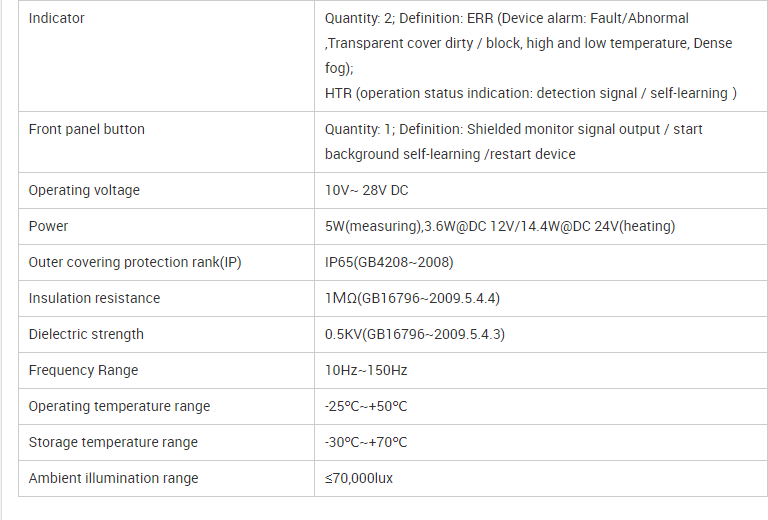Click the 1MΩ(GB16796~2009.5.4.4) value
Viewport: 768px width, 520px height.
coord(412,298)
